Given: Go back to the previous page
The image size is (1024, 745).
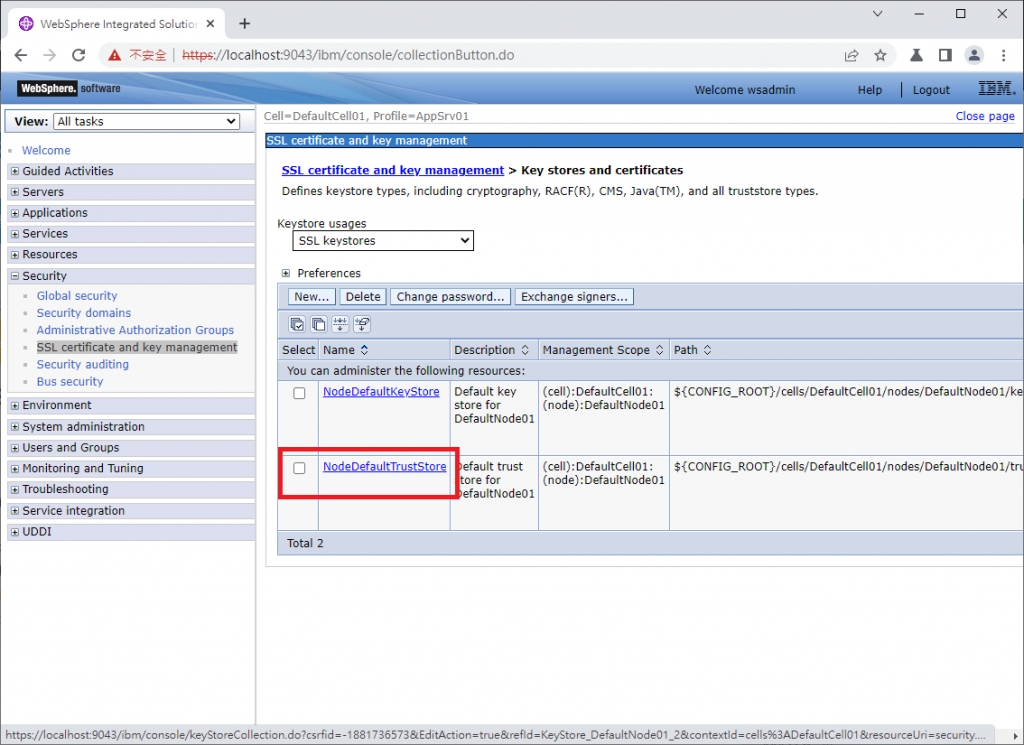Looking at the screenshot, I should 21,55.
